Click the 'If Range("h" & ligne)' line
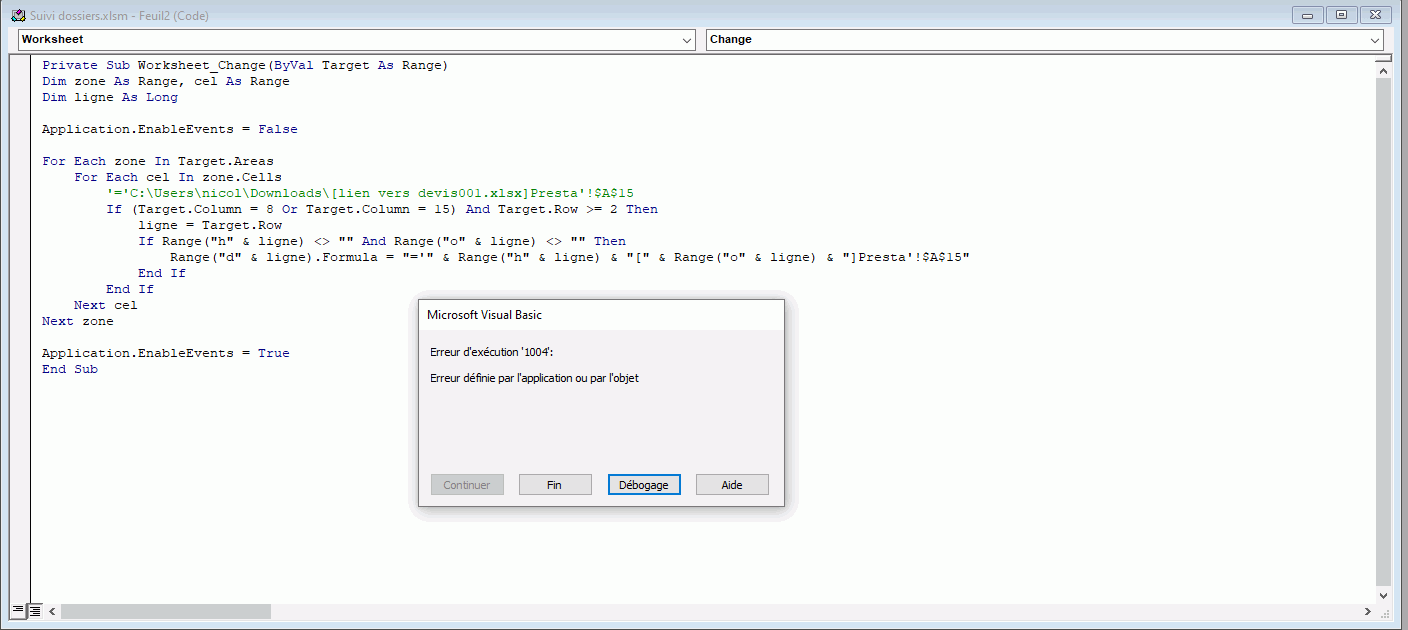Image resolution: width=1408 pixels, height=630 pixels. coord(382,241)
